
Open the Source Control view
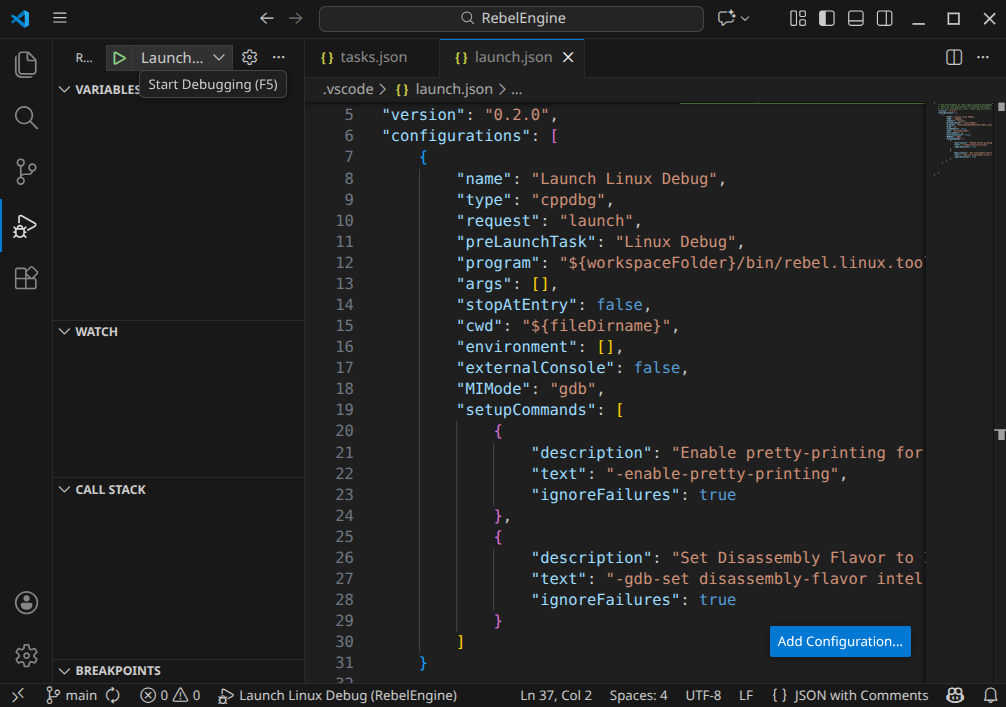pos(26,171)
